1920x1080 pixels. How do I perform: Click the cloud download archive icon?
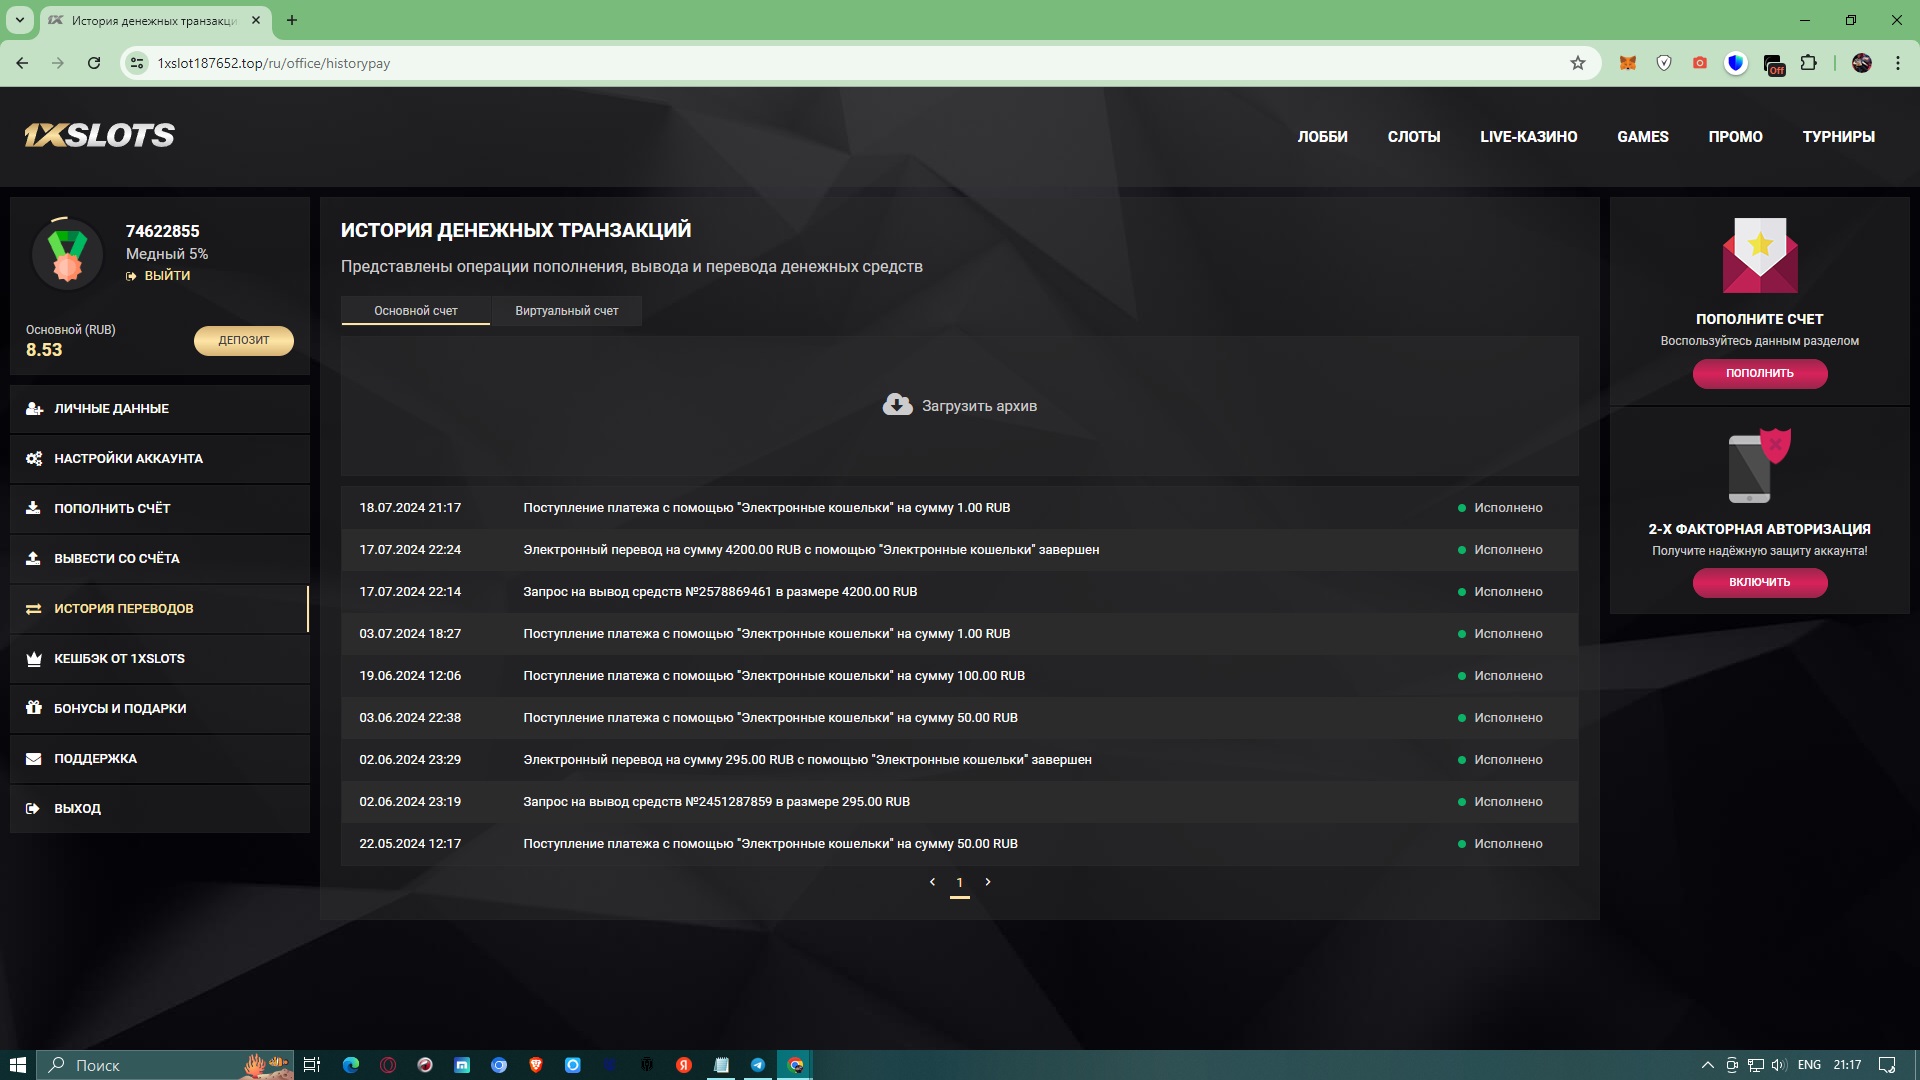(897, 404)
